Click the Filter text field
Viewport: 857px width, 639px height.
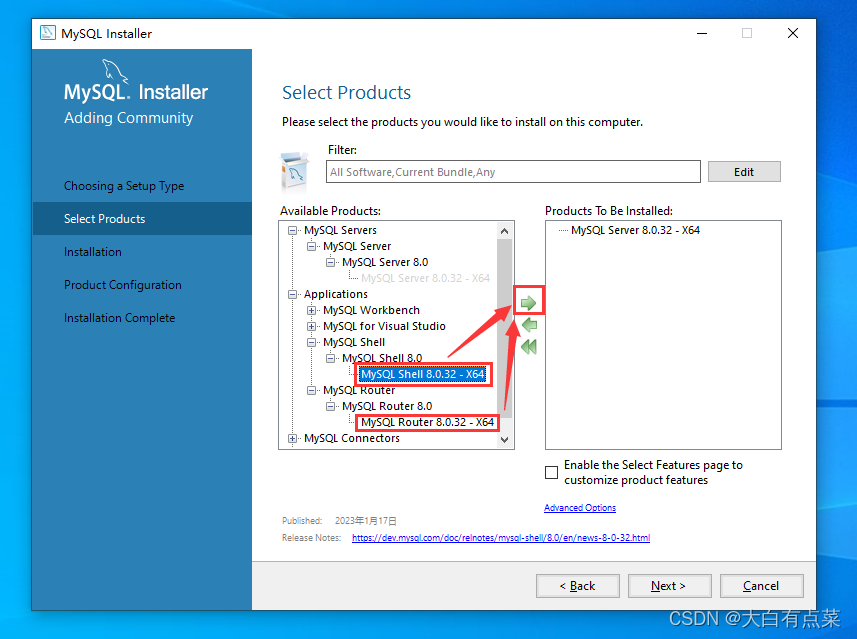click(513, 172)
